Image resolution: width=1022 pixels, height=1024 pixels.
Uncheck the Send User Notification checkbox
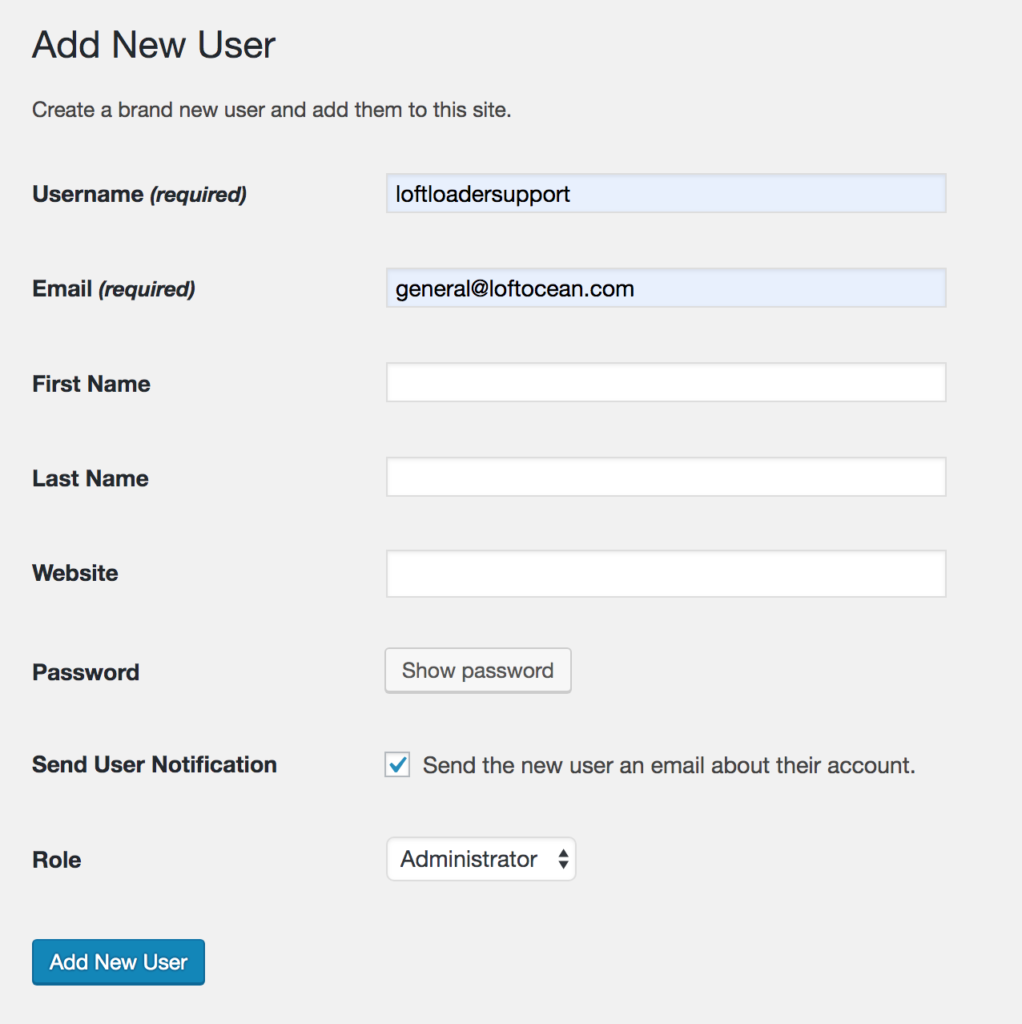(x=397, y=765)
